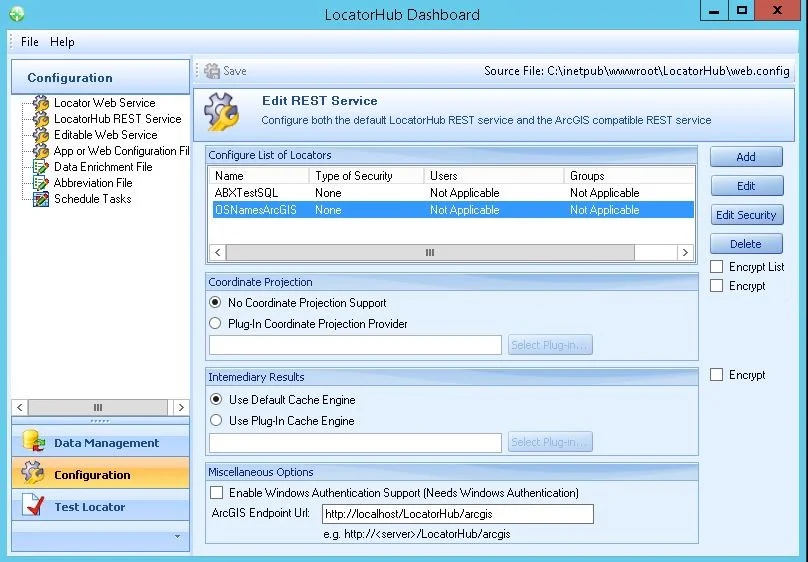
Task: Click the ArcGIS Endpoint Url field
Action: (458, 514)
